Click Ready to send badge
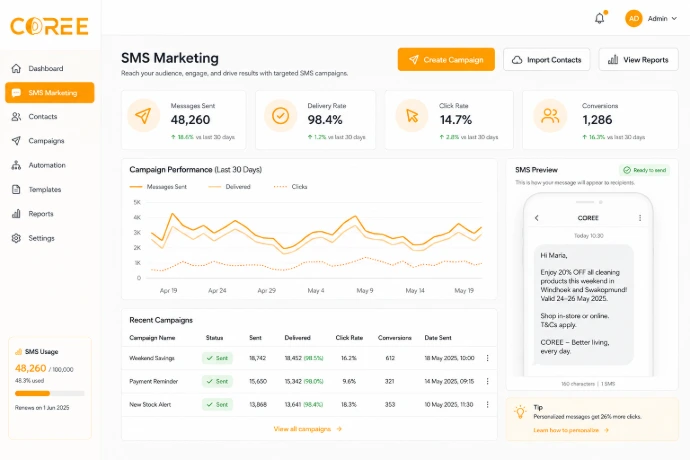 tap(644, 170)
